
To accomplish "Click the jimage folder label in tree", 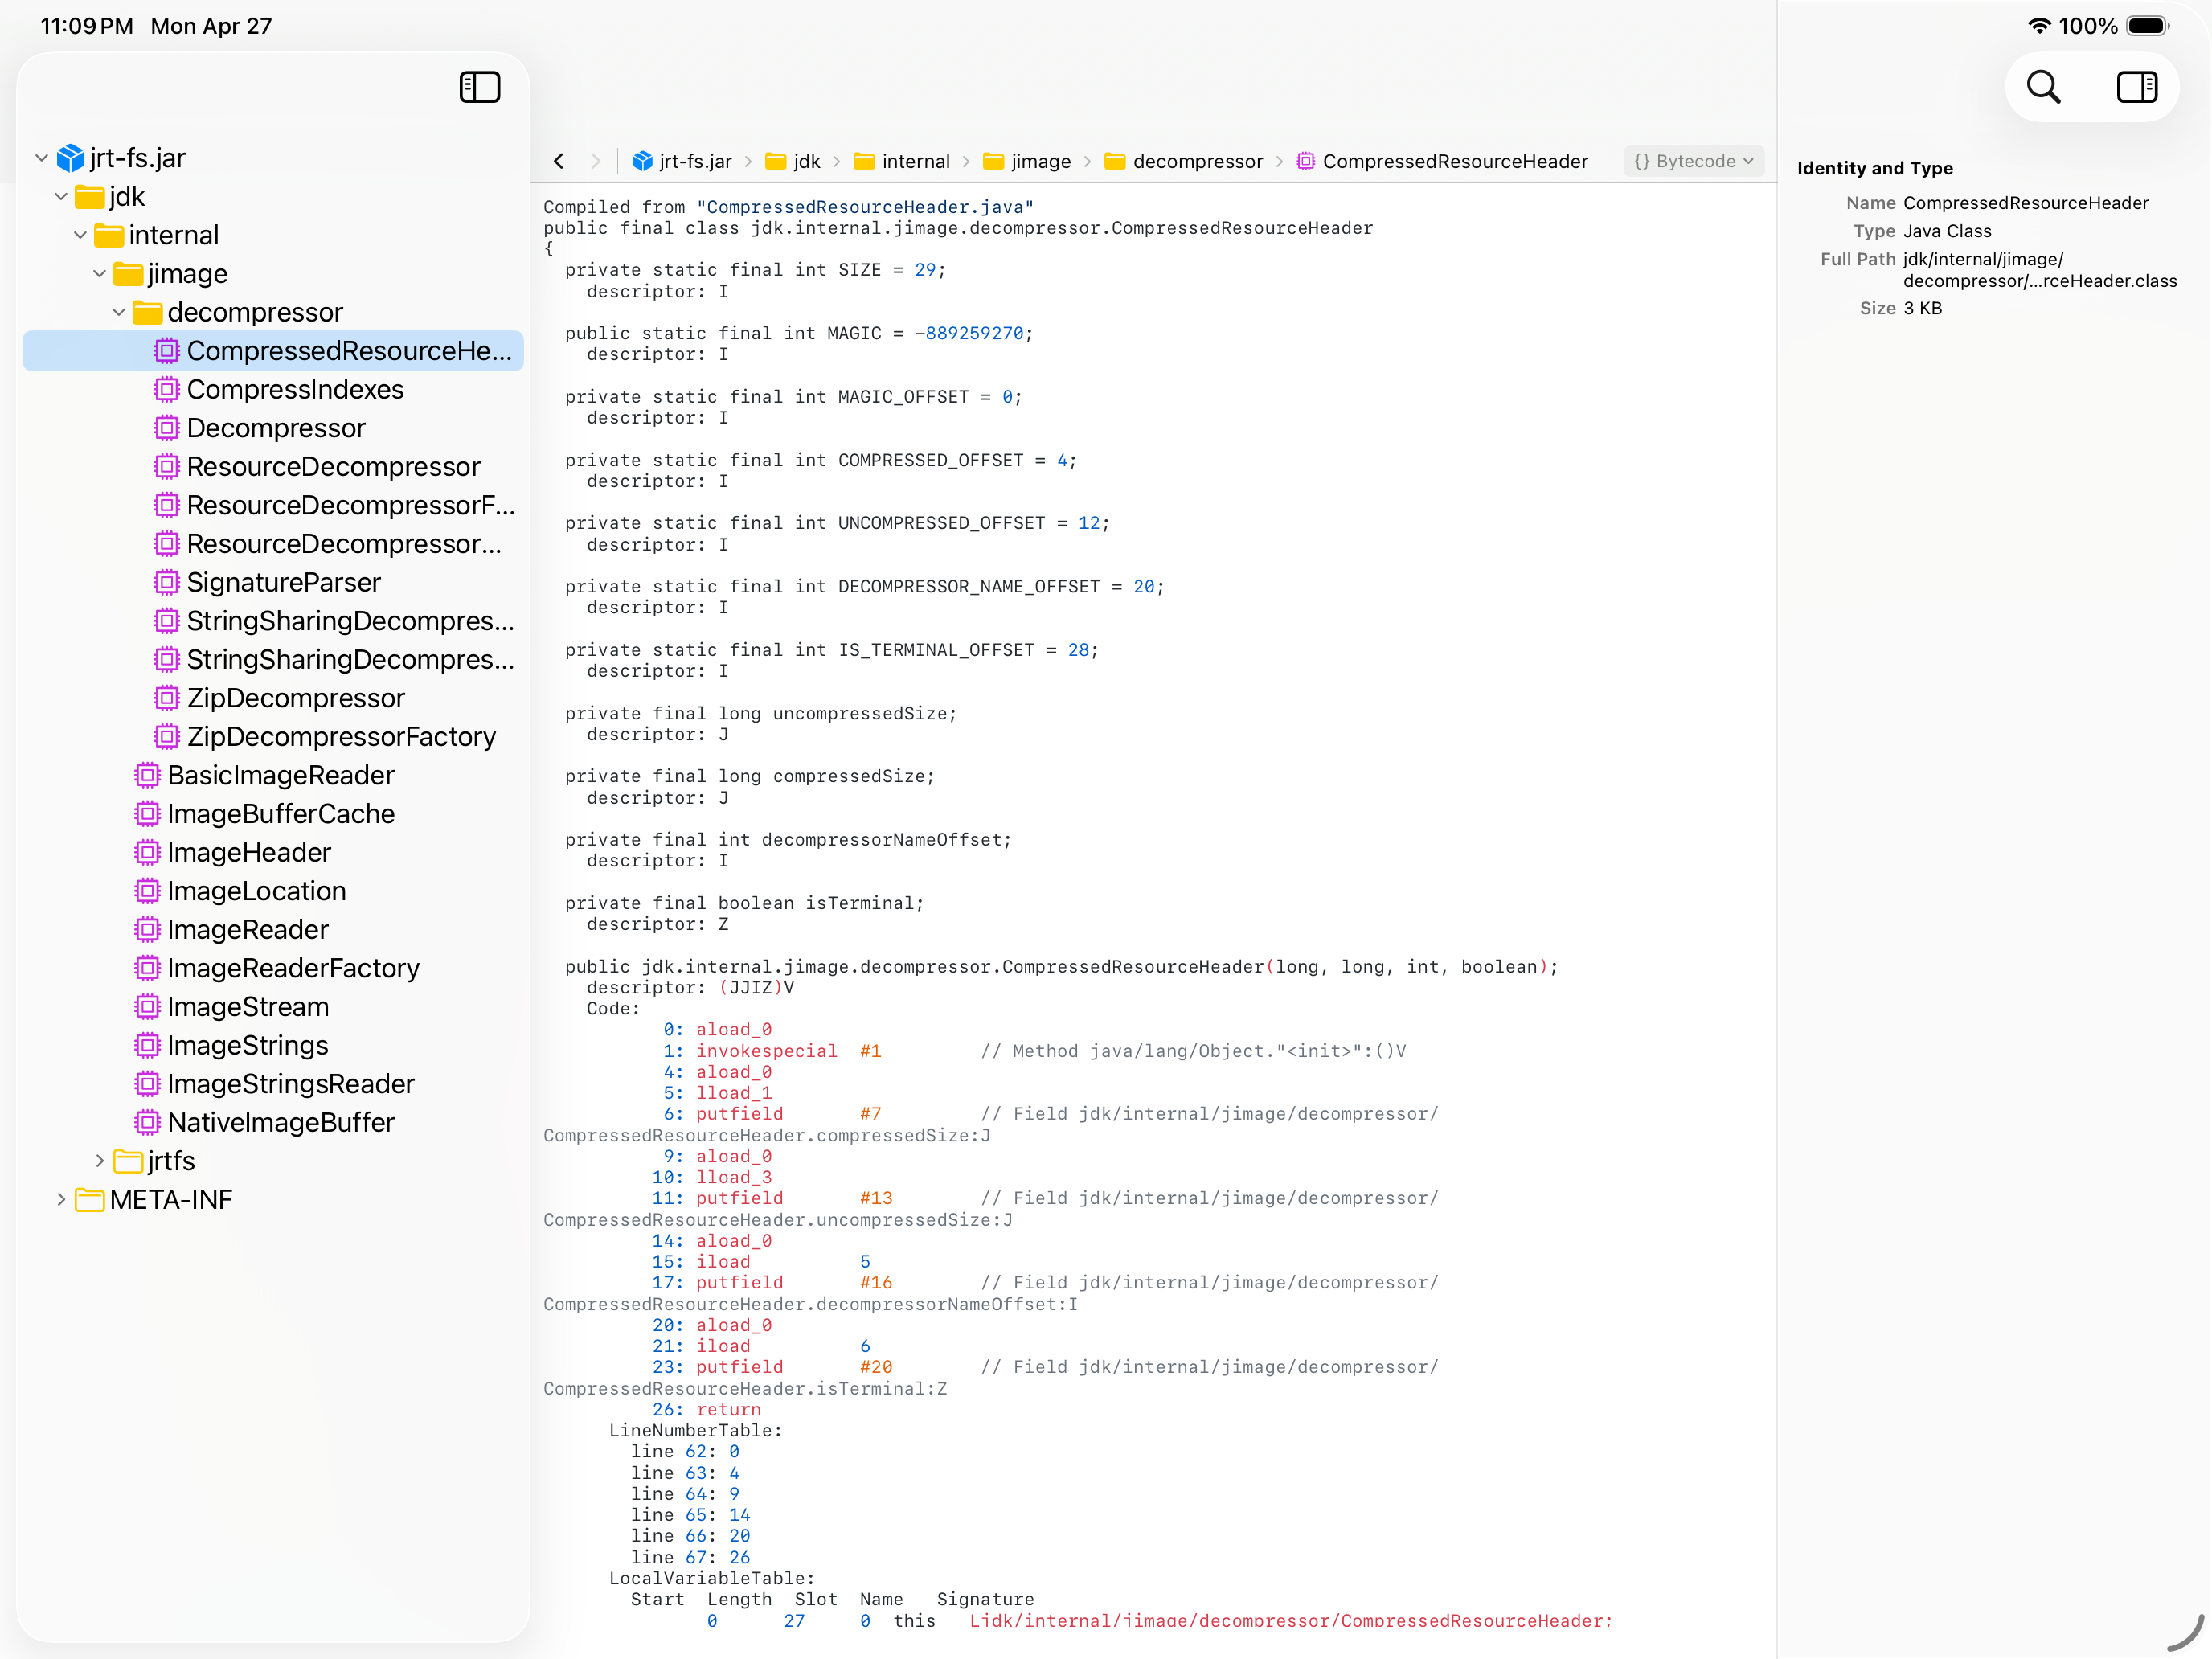I will 187,274.
